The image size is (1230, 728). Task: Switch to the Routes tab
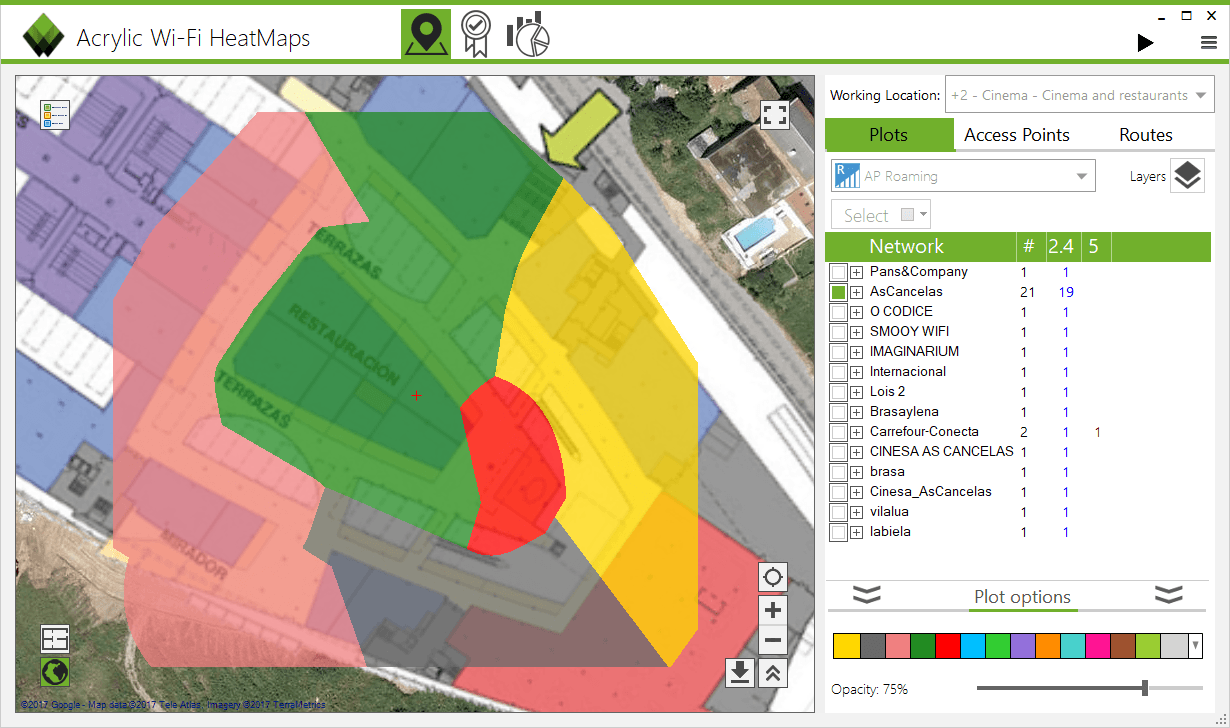click(x=1146, y=135)
